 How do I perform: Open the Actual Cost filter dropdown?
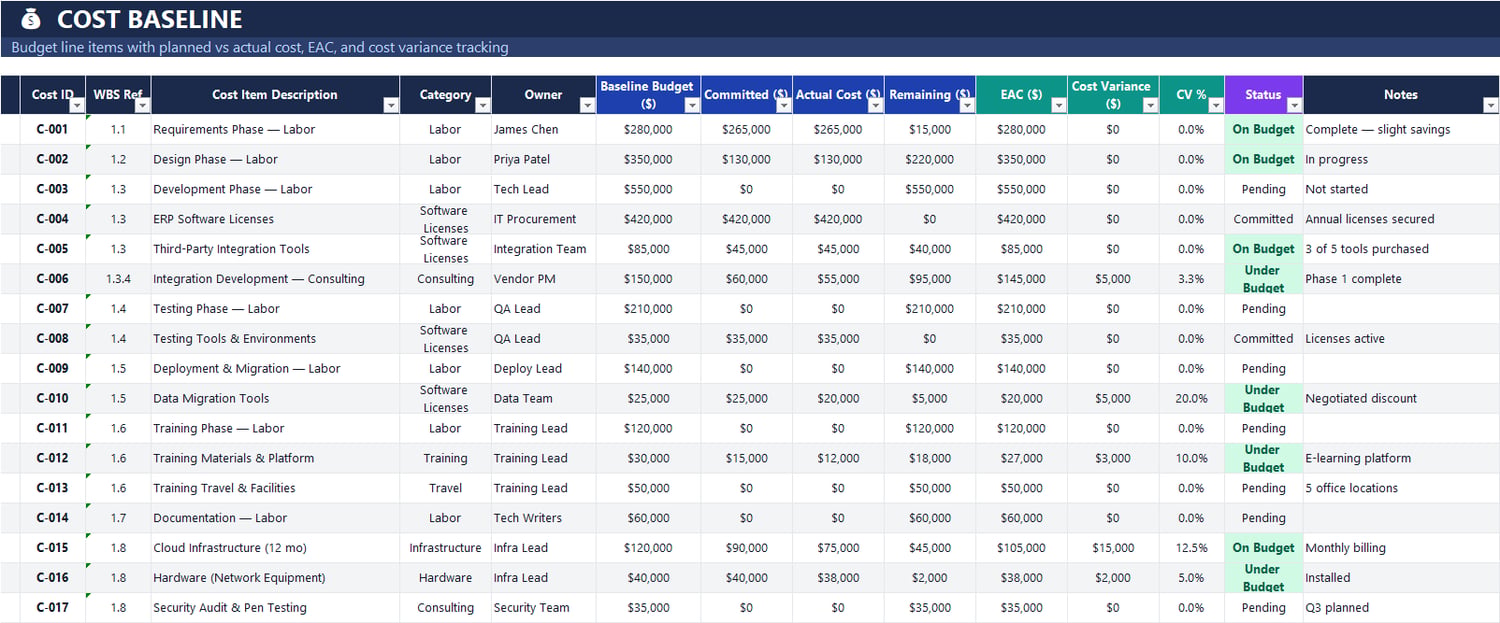[876, 105]
